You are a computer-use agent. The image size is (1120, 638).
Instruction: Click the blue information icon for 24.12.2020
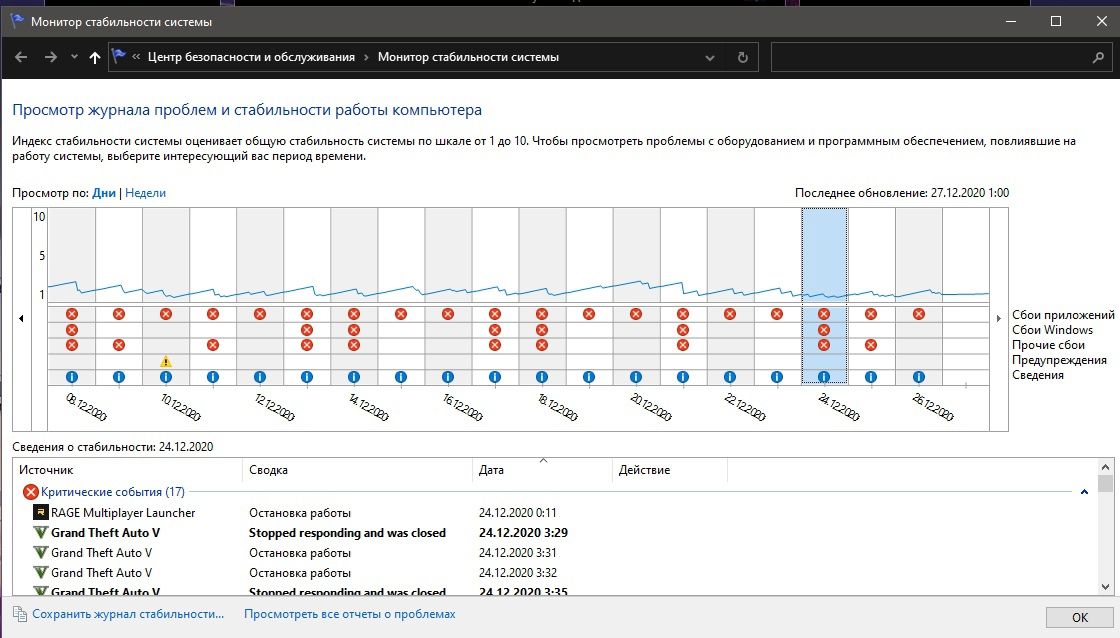824,377
